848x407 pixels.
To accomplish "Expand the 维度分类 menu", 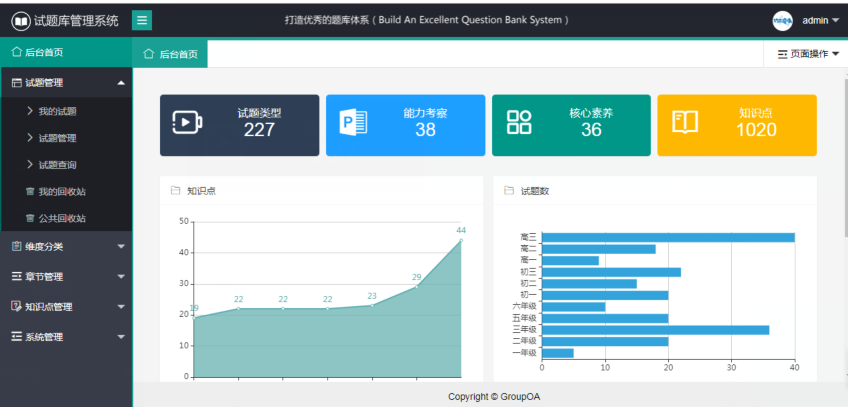I will click(x=65, y=246).
